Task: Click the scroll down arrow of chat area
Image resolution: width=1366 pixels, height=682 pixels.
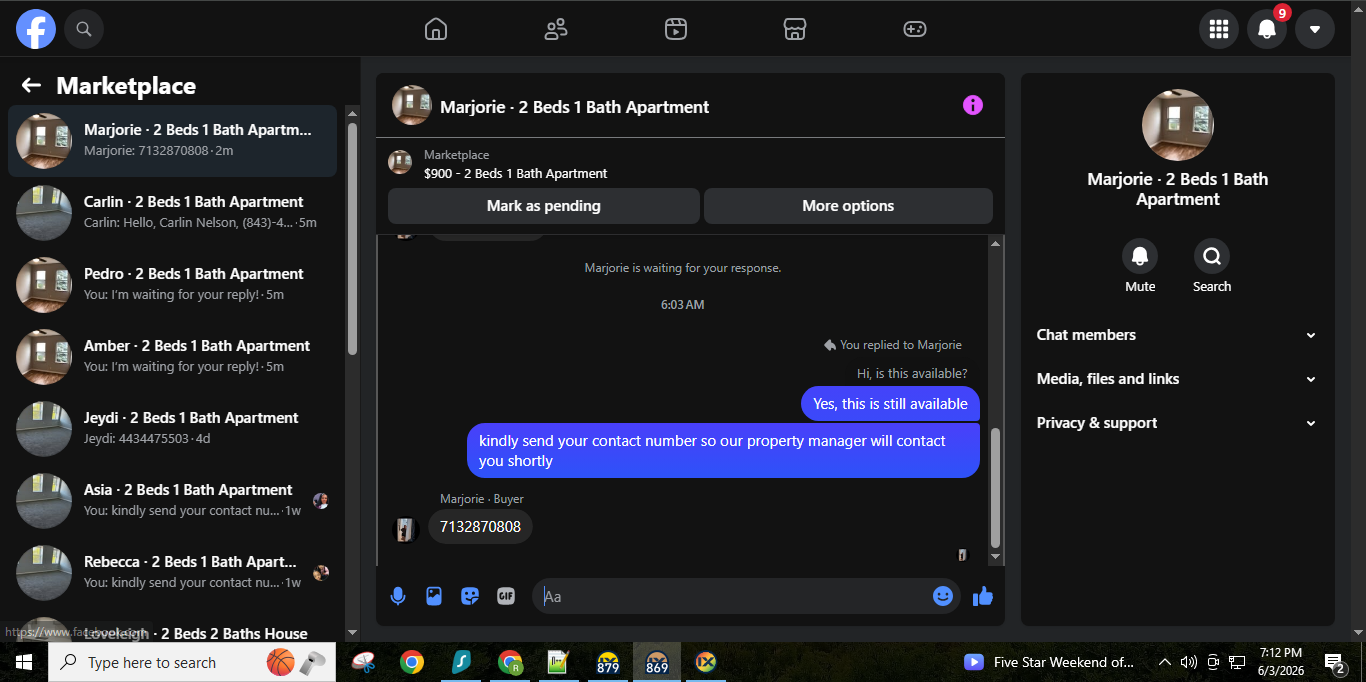Action: coord(995,557)
